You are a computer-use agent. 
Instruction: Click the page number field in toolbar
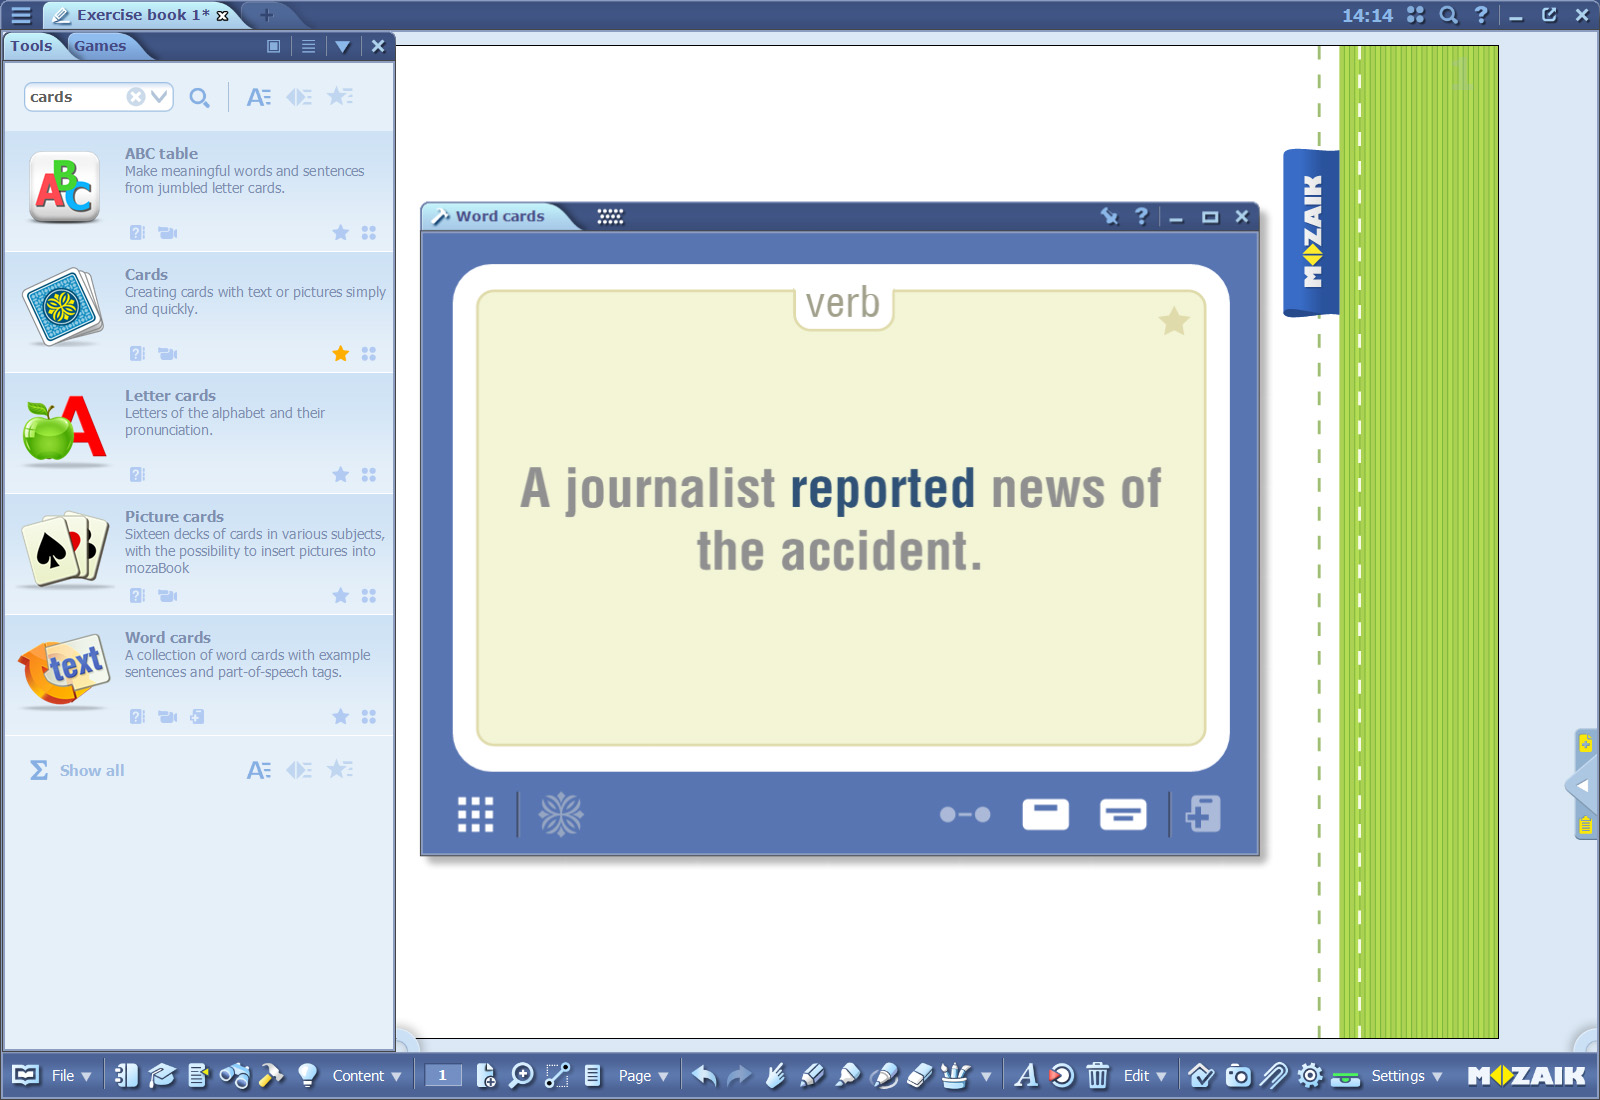pyautogui.click(x=442, y=1076)
